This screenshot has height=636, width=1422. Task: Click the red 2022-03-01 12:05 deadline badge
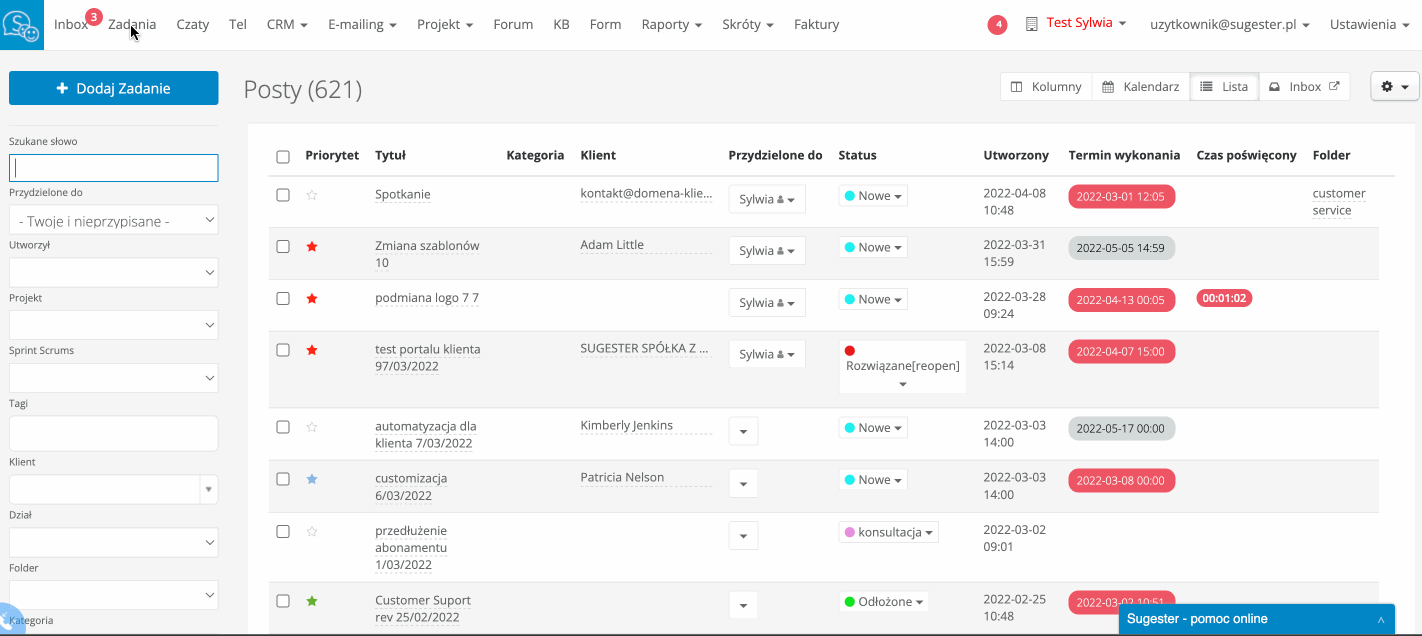click(x=1121, y=196)
